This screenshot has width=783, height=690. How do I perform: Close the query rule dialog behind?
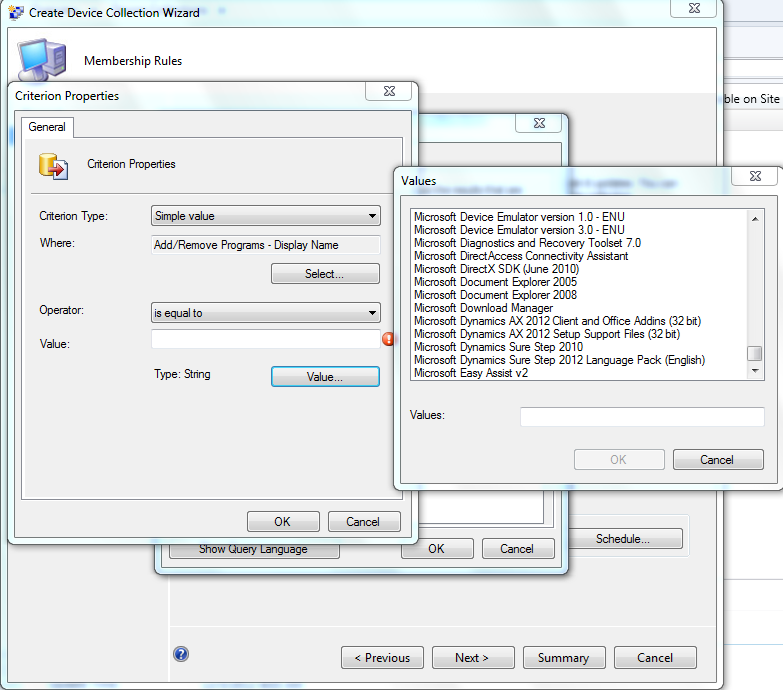click(539, 123)
